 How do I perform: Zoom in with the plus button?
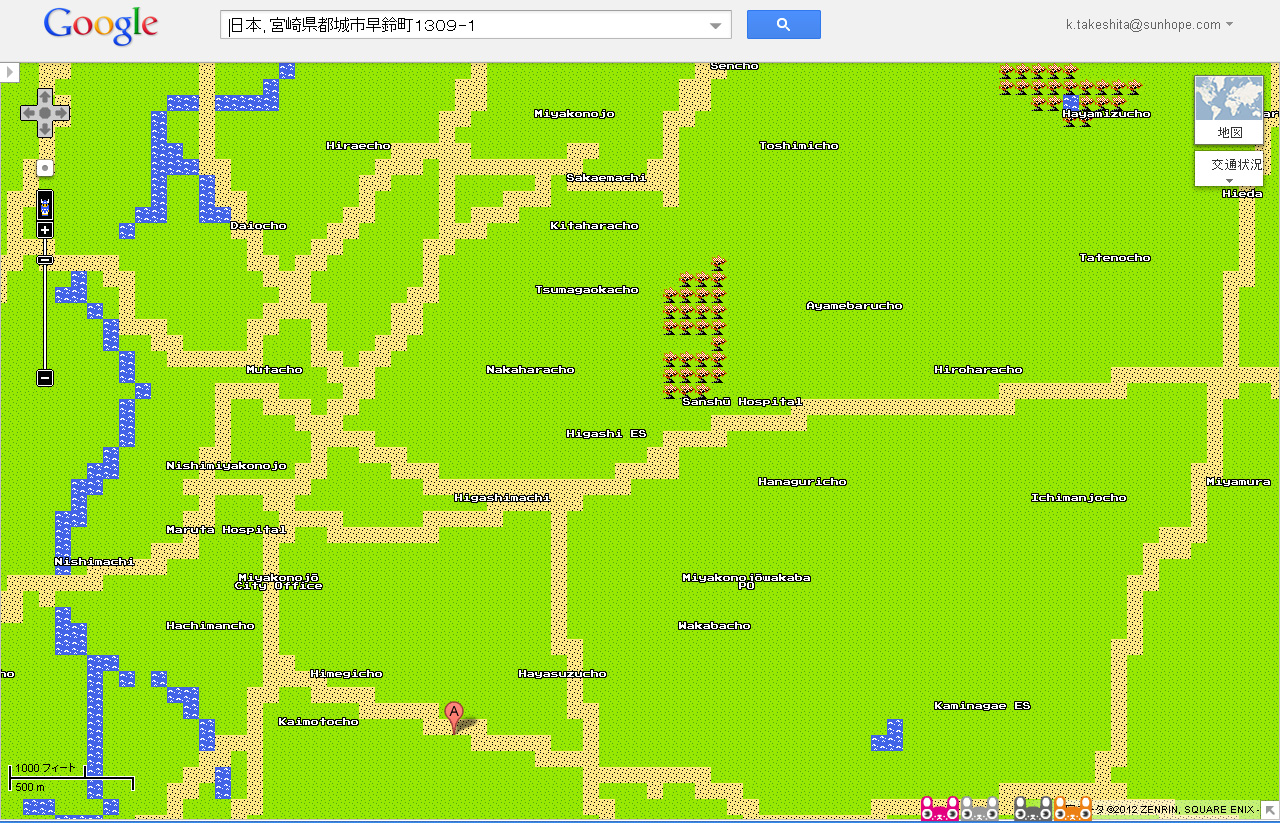point(45,230)
